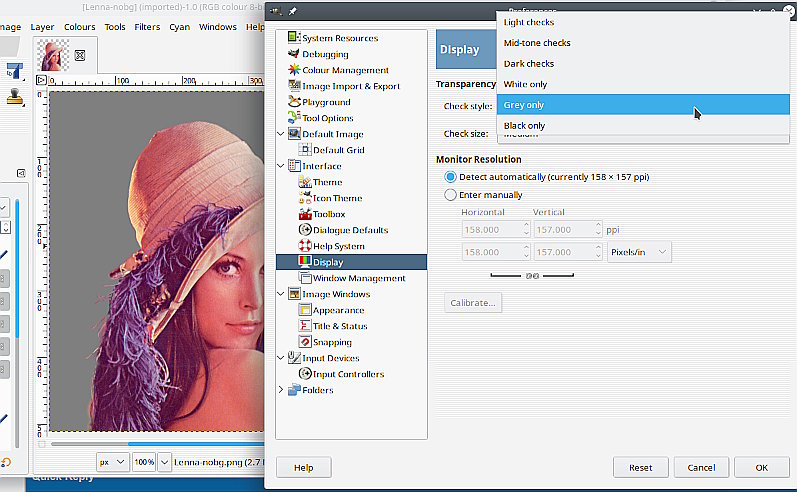Screen dimensions: 797x492
Task: Open Input Controllers page icon
Action: 304,374
